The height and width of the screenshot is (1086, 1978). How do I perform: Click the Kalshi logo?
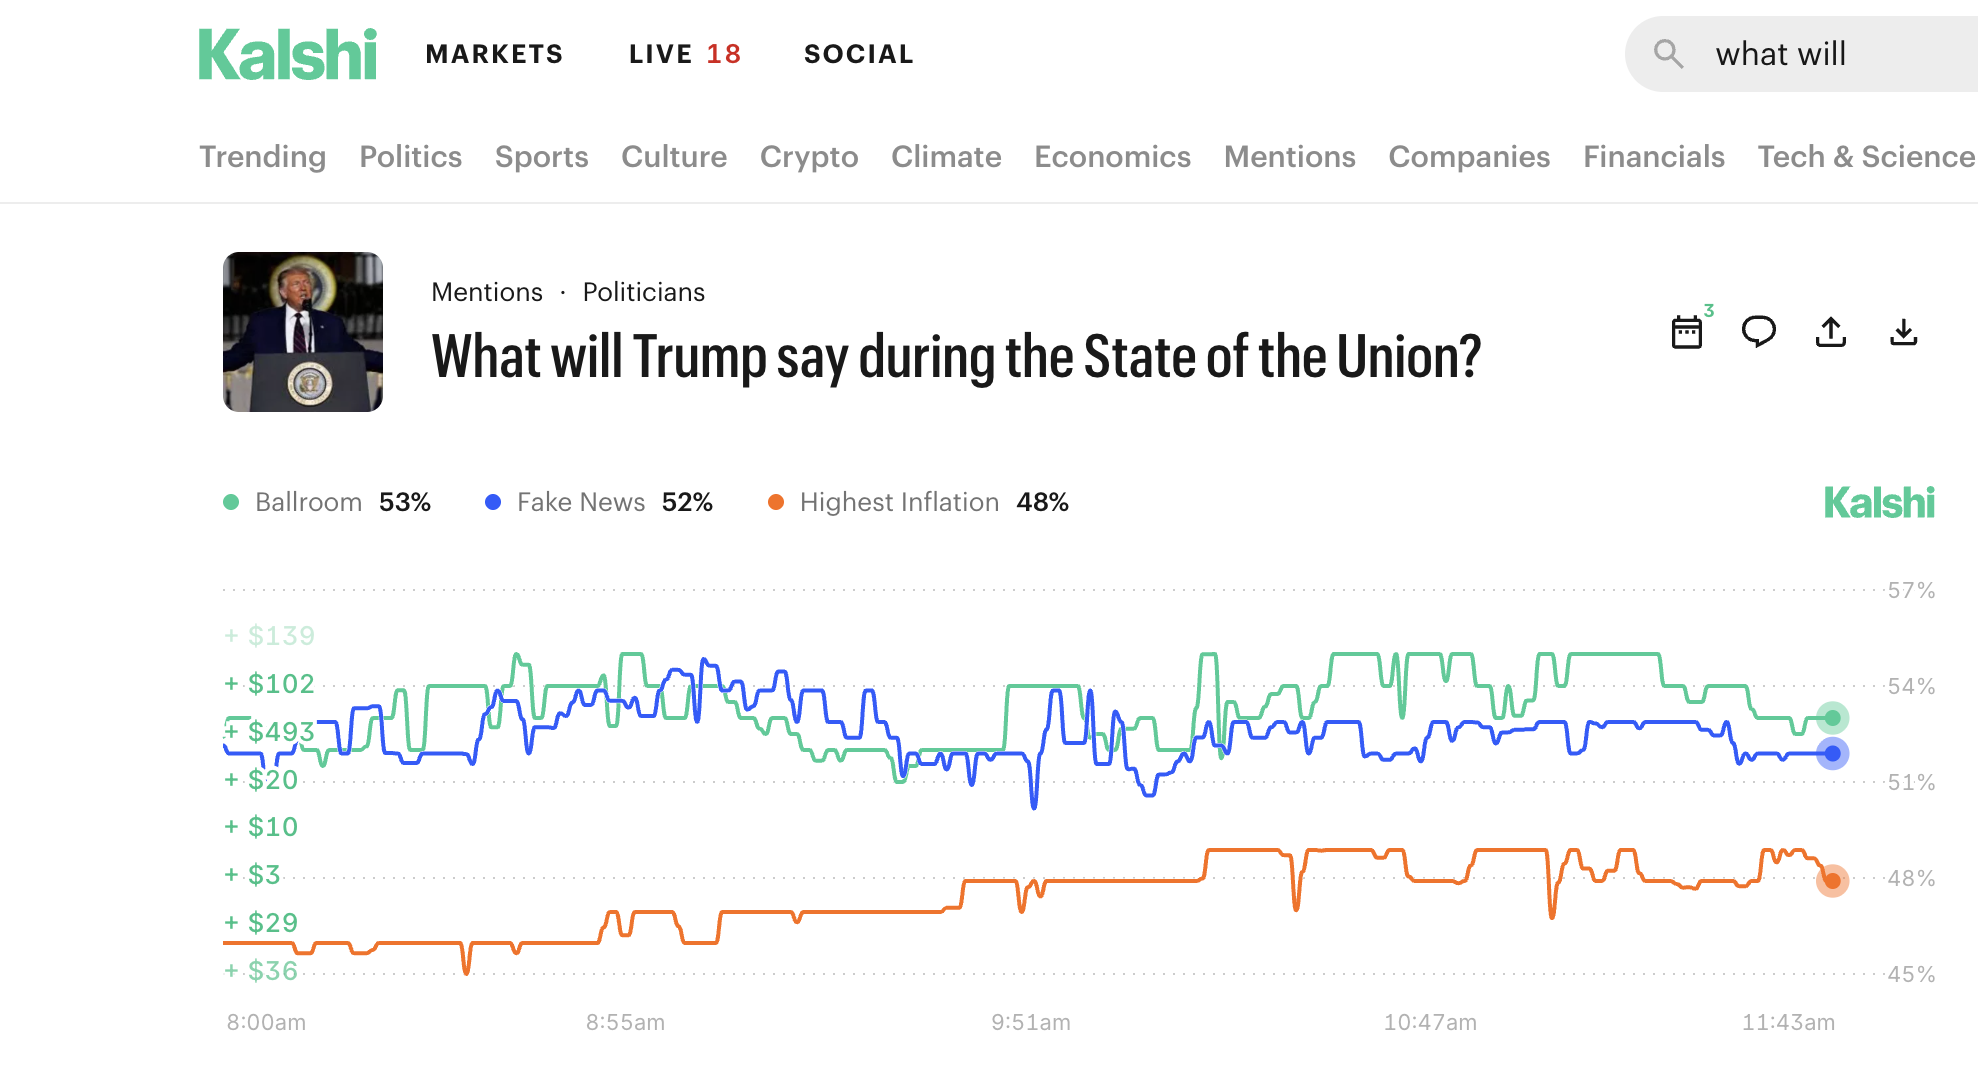(287, 54)
